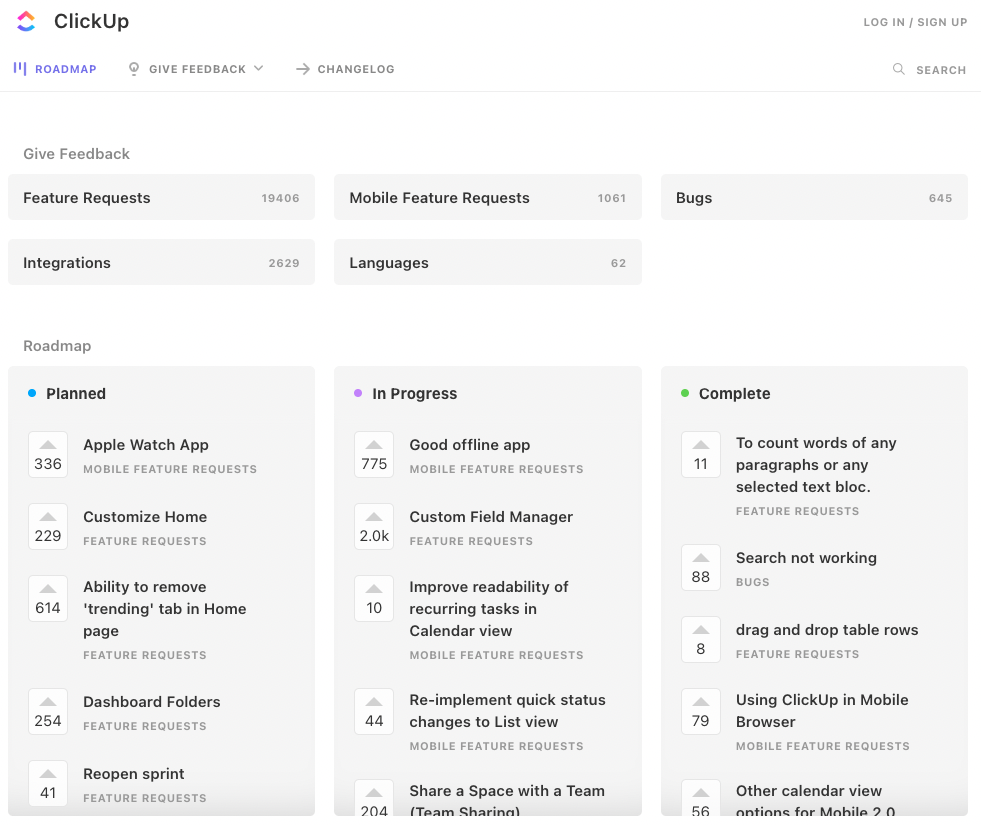The height and width of the screenshot is (825, 981).
Task: Click the ClickUp logo icon
Action: tap(26, 21)
